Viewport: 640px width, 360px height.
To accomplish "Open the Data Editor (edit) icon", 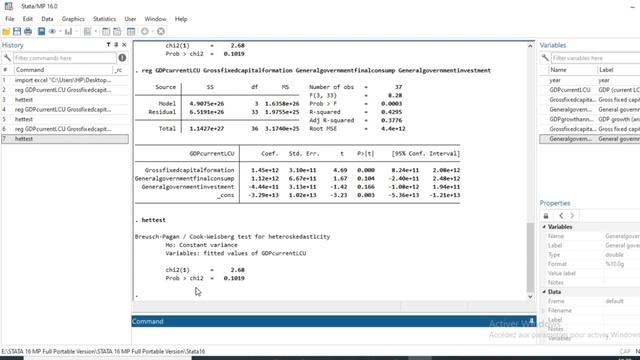I will click(x=106, y=31).
